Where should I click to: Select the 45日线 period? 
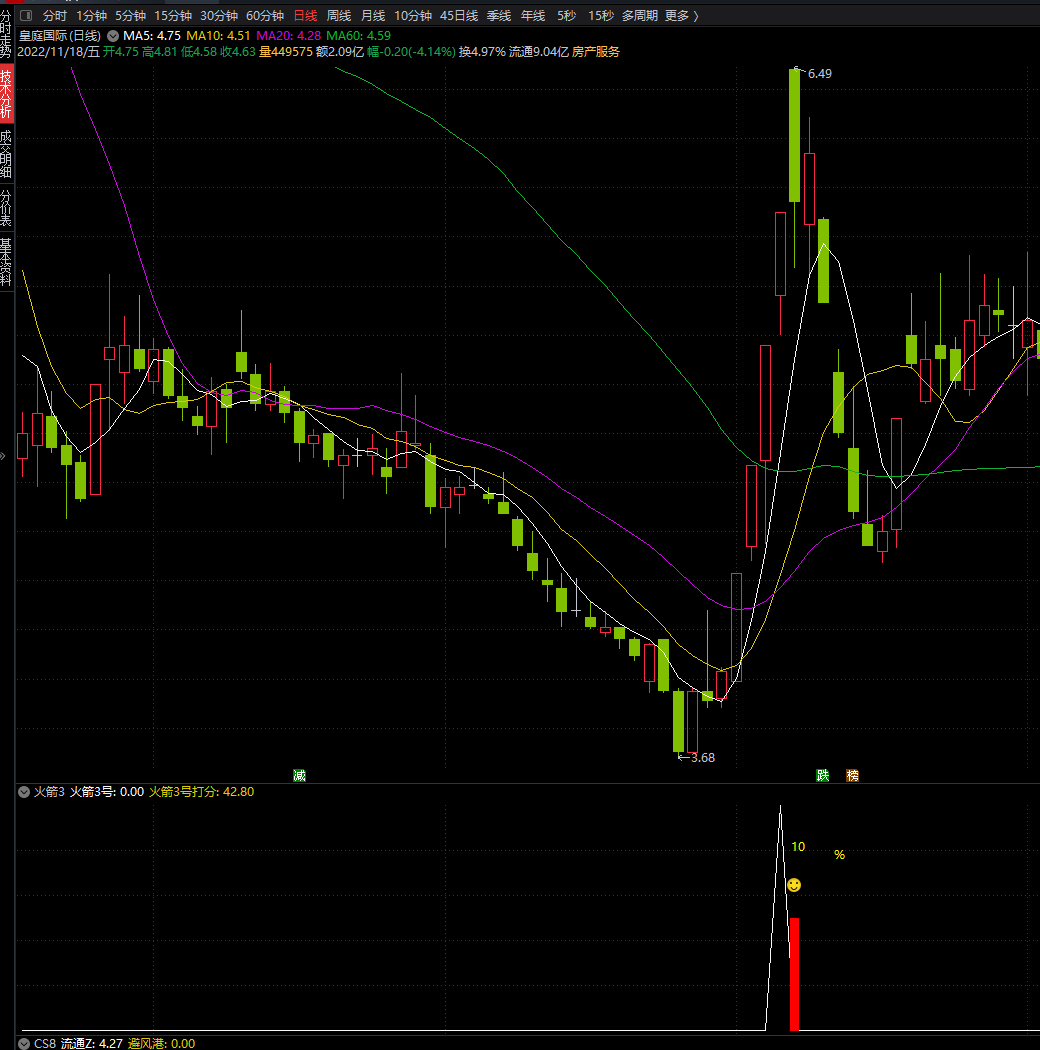(459, 15)
